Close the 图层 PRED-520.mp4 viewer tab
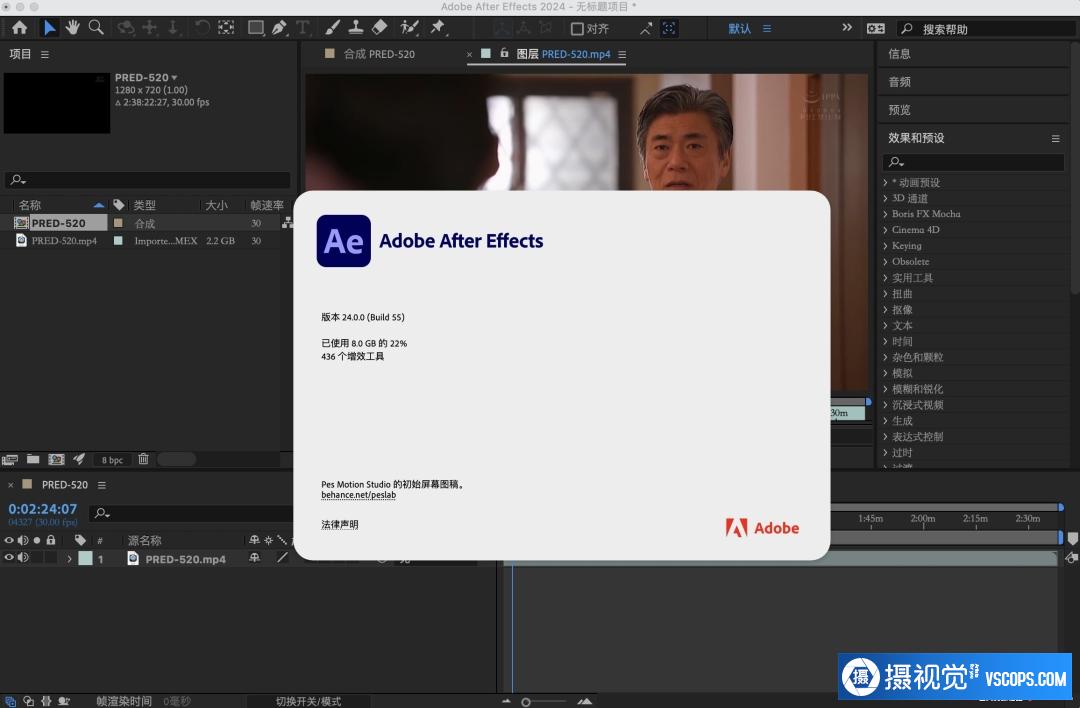 (x=469, y=54)
